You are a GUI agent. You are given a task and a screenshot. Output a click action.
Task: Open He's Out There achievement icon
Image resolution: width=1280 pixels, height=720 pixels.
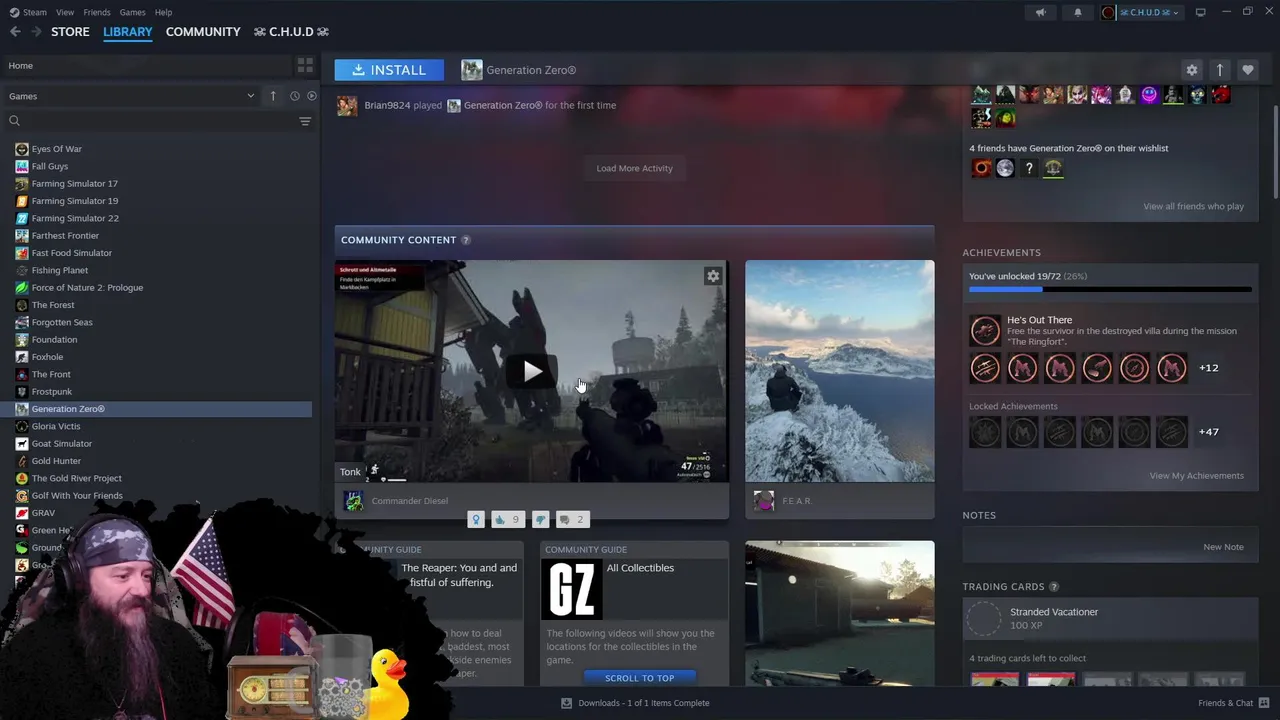tap(985, 330)
